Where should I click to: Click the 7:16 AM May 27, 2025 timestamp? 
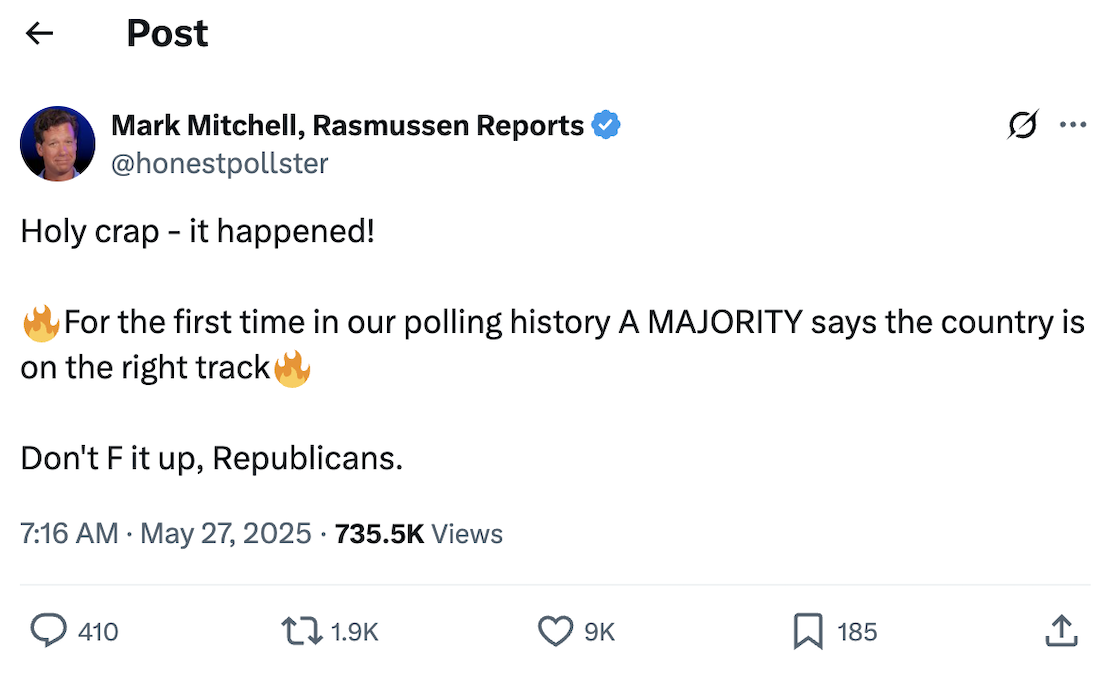pyautogui.click(x=166, y=533)
